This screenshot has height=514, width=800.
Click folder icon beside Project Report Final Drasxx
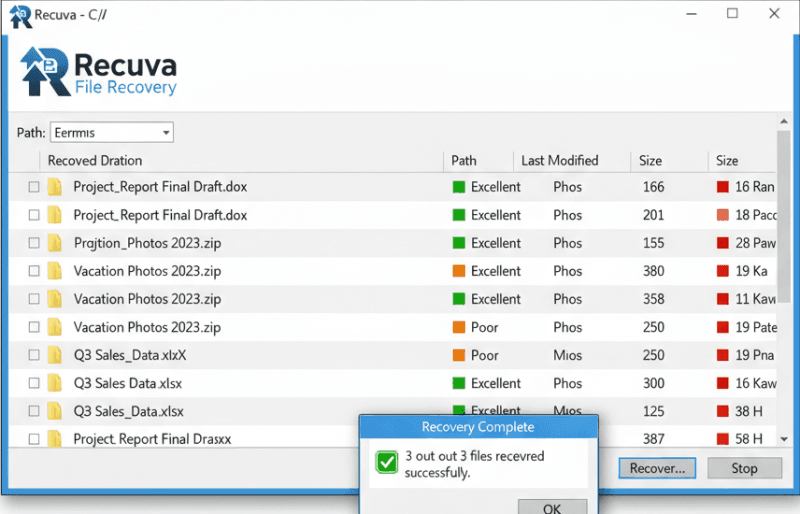click(x=55, y=439)
